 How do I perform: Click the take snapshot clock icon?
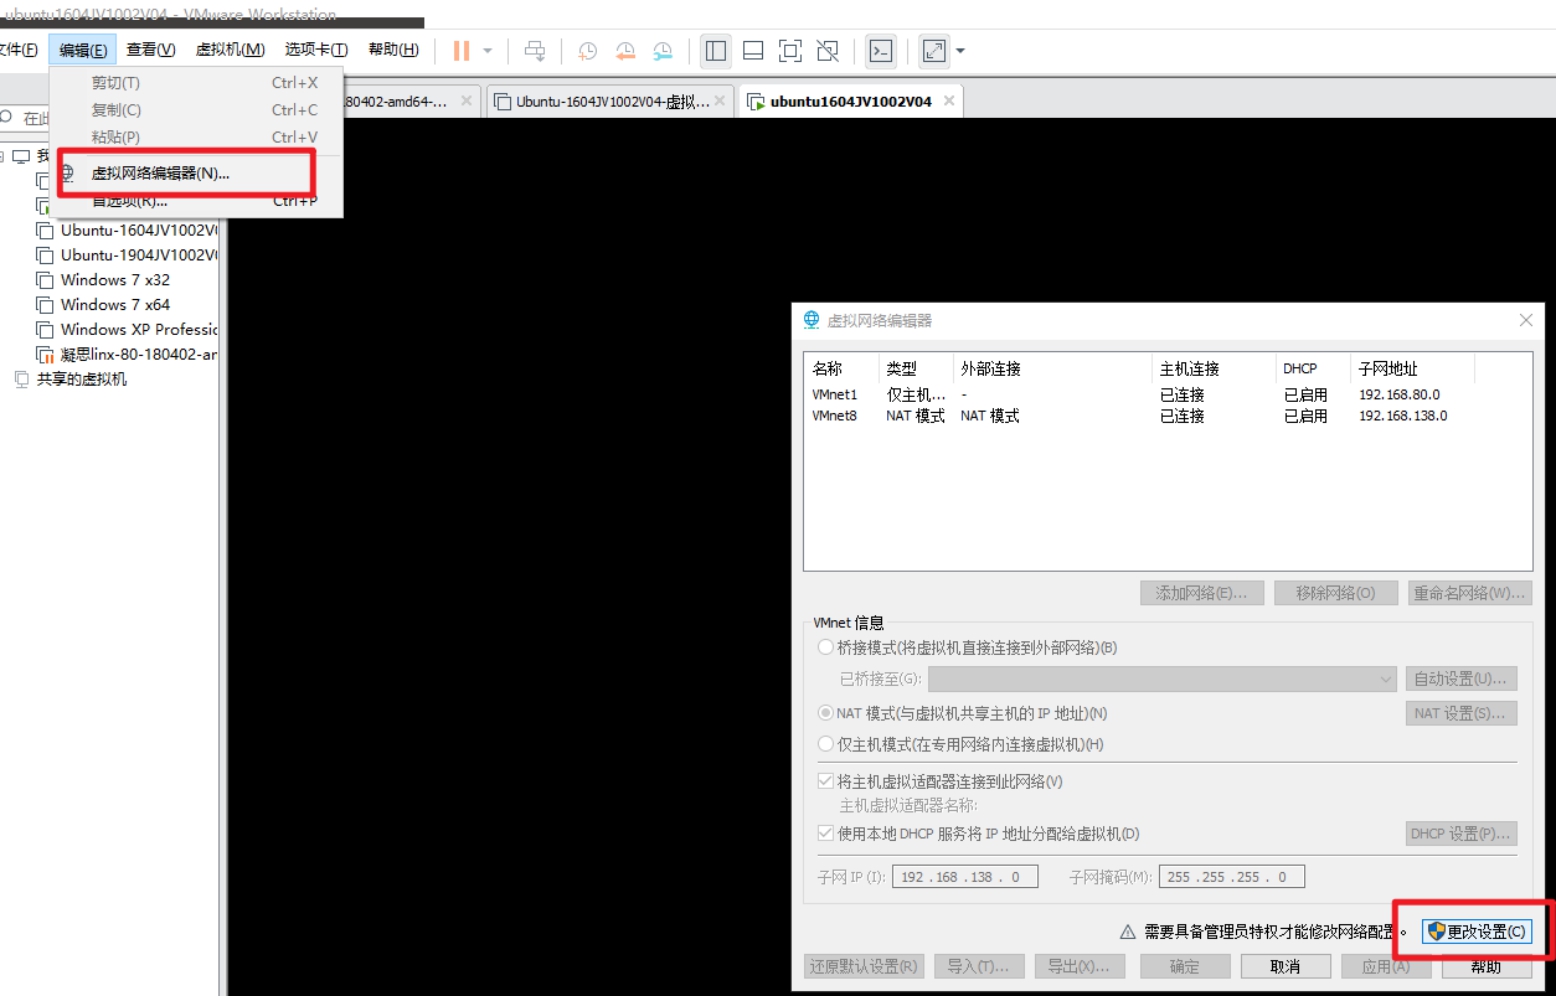588,51
